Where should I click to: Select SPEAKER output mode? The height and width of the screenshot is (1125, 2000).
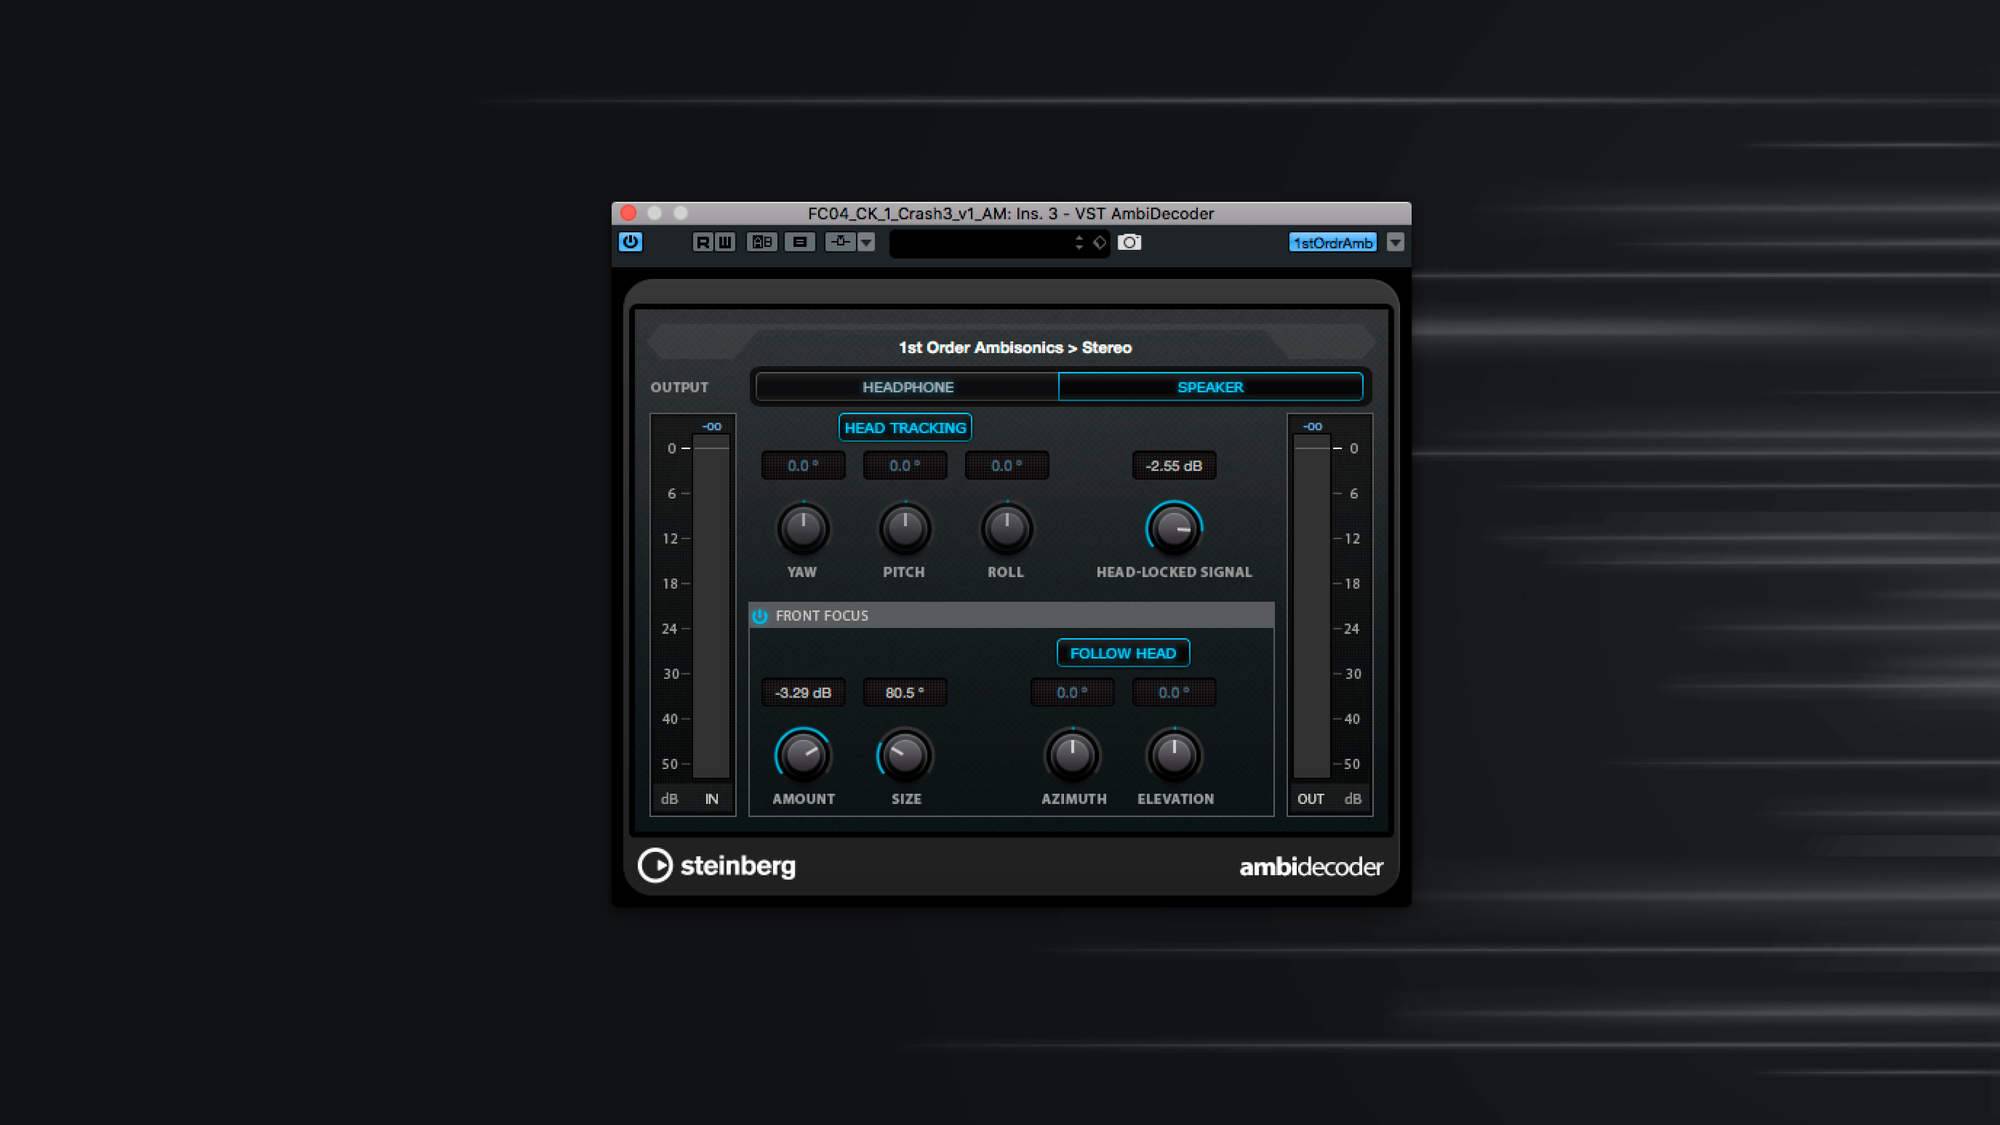point(1210,387)
